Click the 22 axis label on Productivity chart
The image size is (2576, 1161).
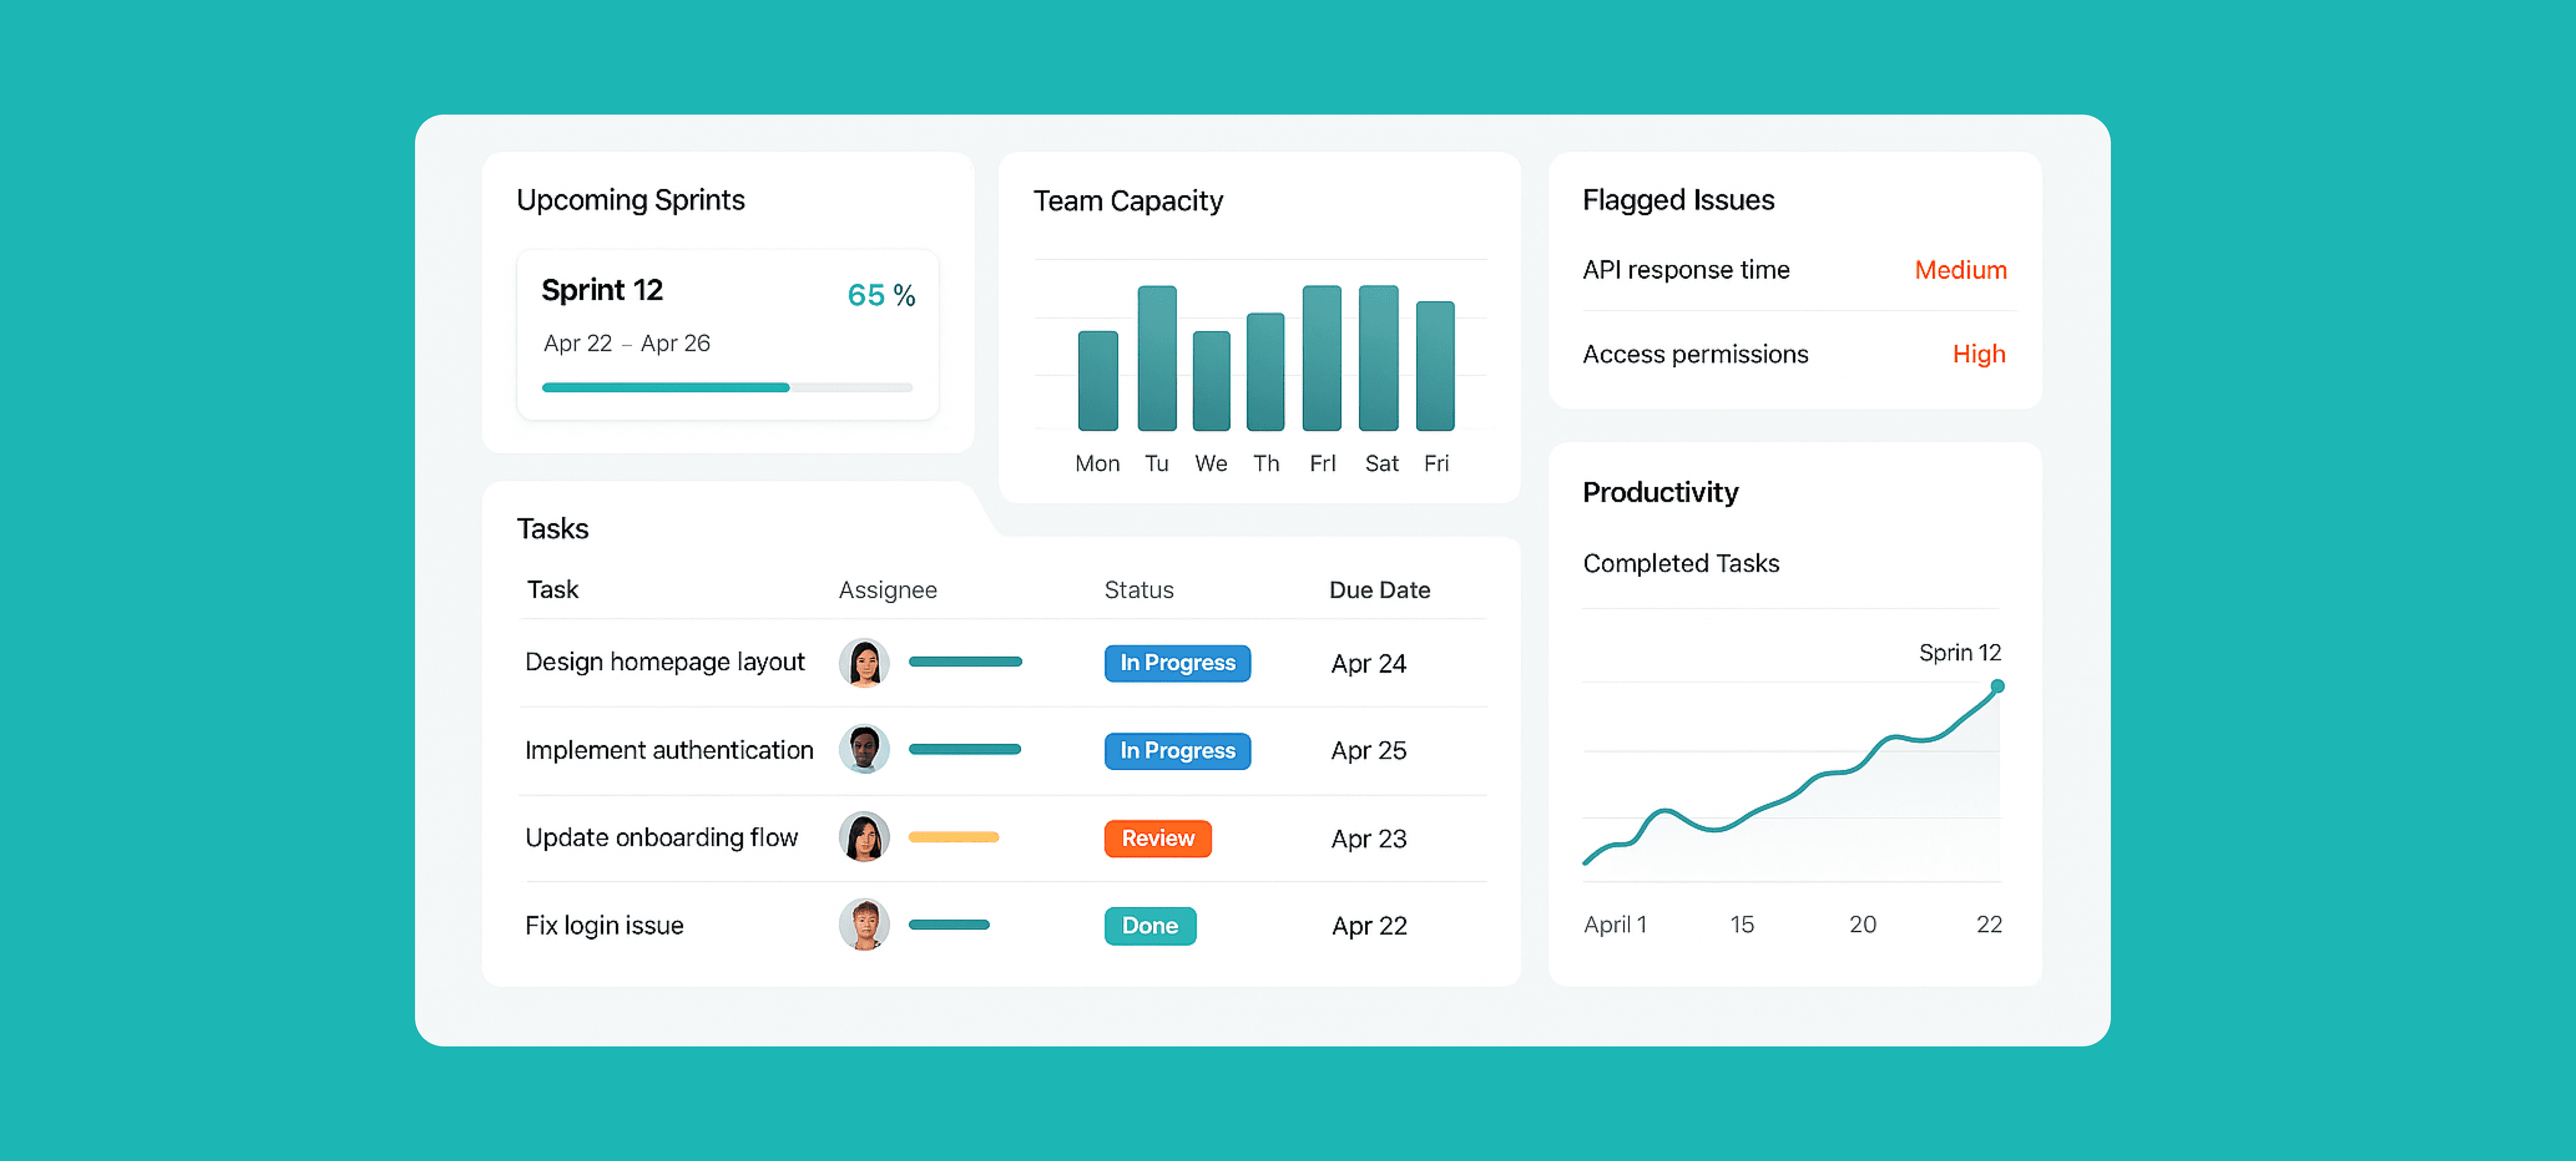[1989, 924]
